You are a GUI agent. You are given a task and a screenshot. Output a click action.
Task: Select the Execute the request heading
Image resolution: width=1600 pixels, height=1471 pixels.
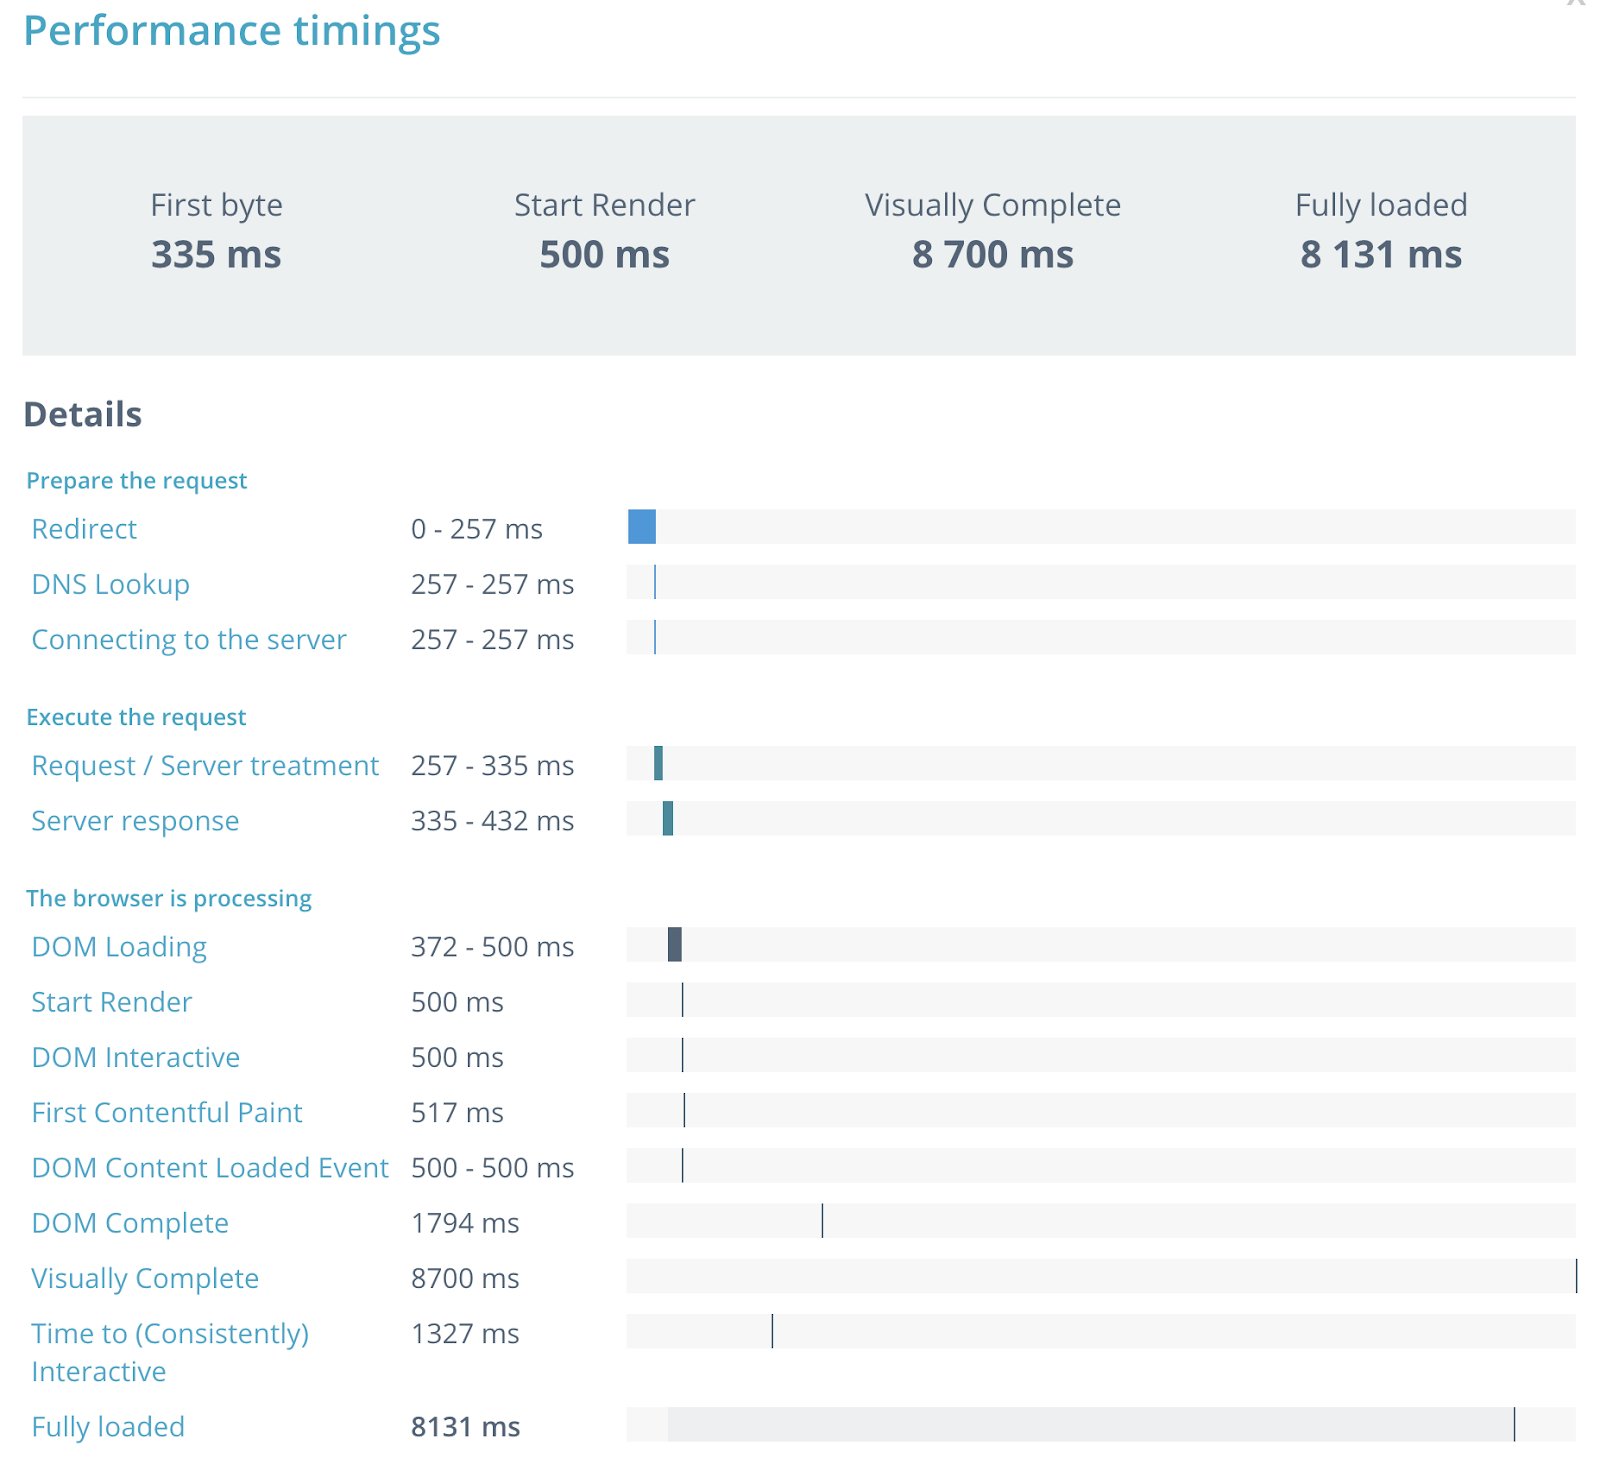click(136, 718)
